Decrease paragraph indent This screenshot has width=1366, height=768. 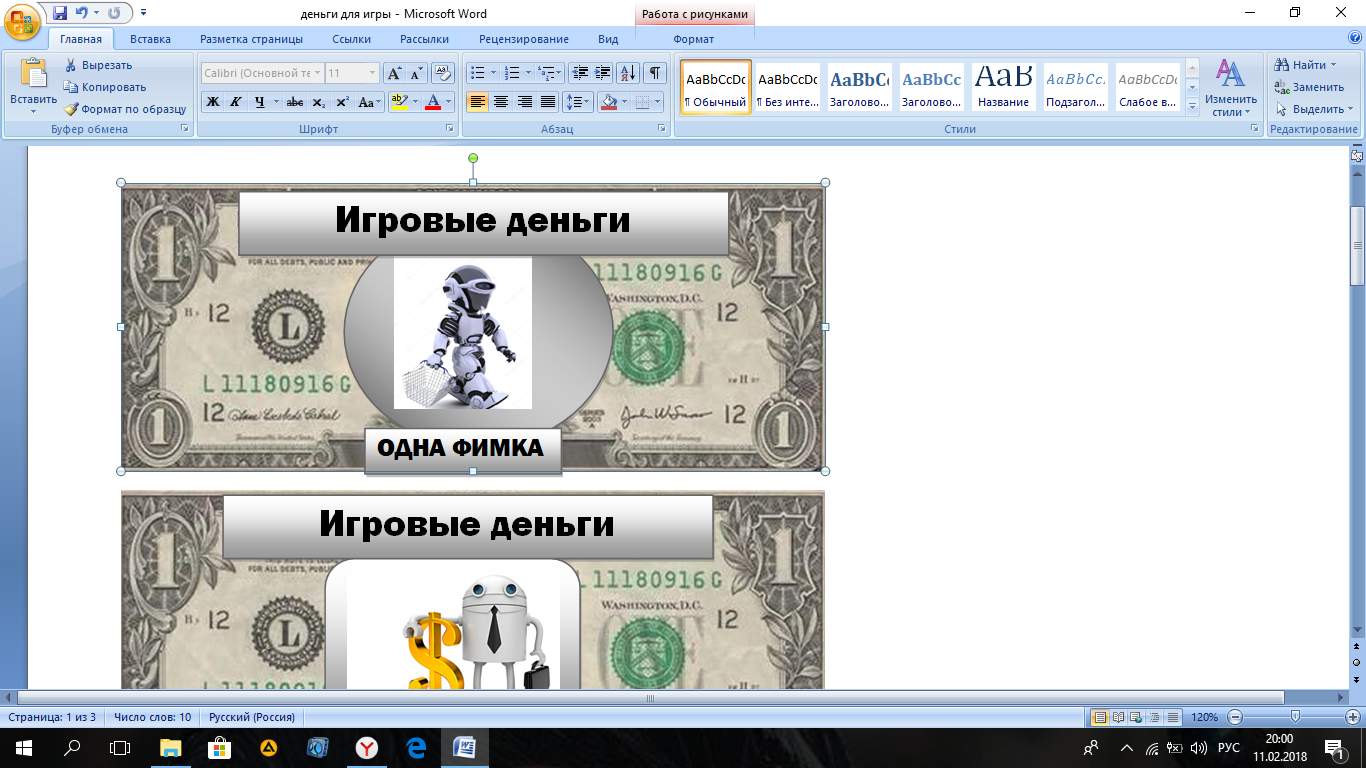point(580,73)
